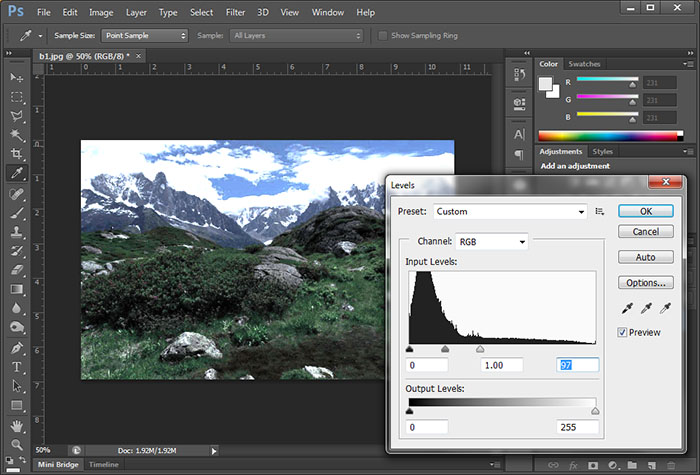Expand the Sample Size dropdown
Image resolution: width=700 pixels, height=475 pixels.
click(x=144, y=35)
